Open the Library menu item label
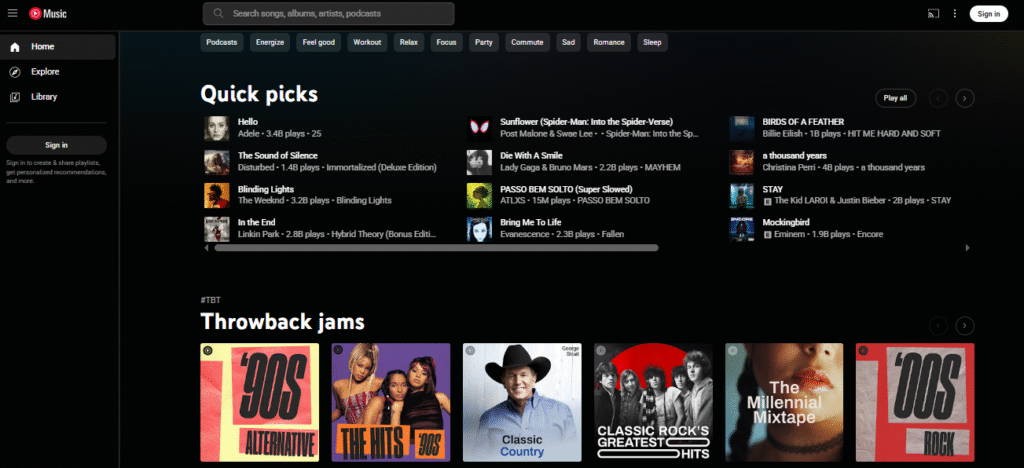 click(44, 97)
